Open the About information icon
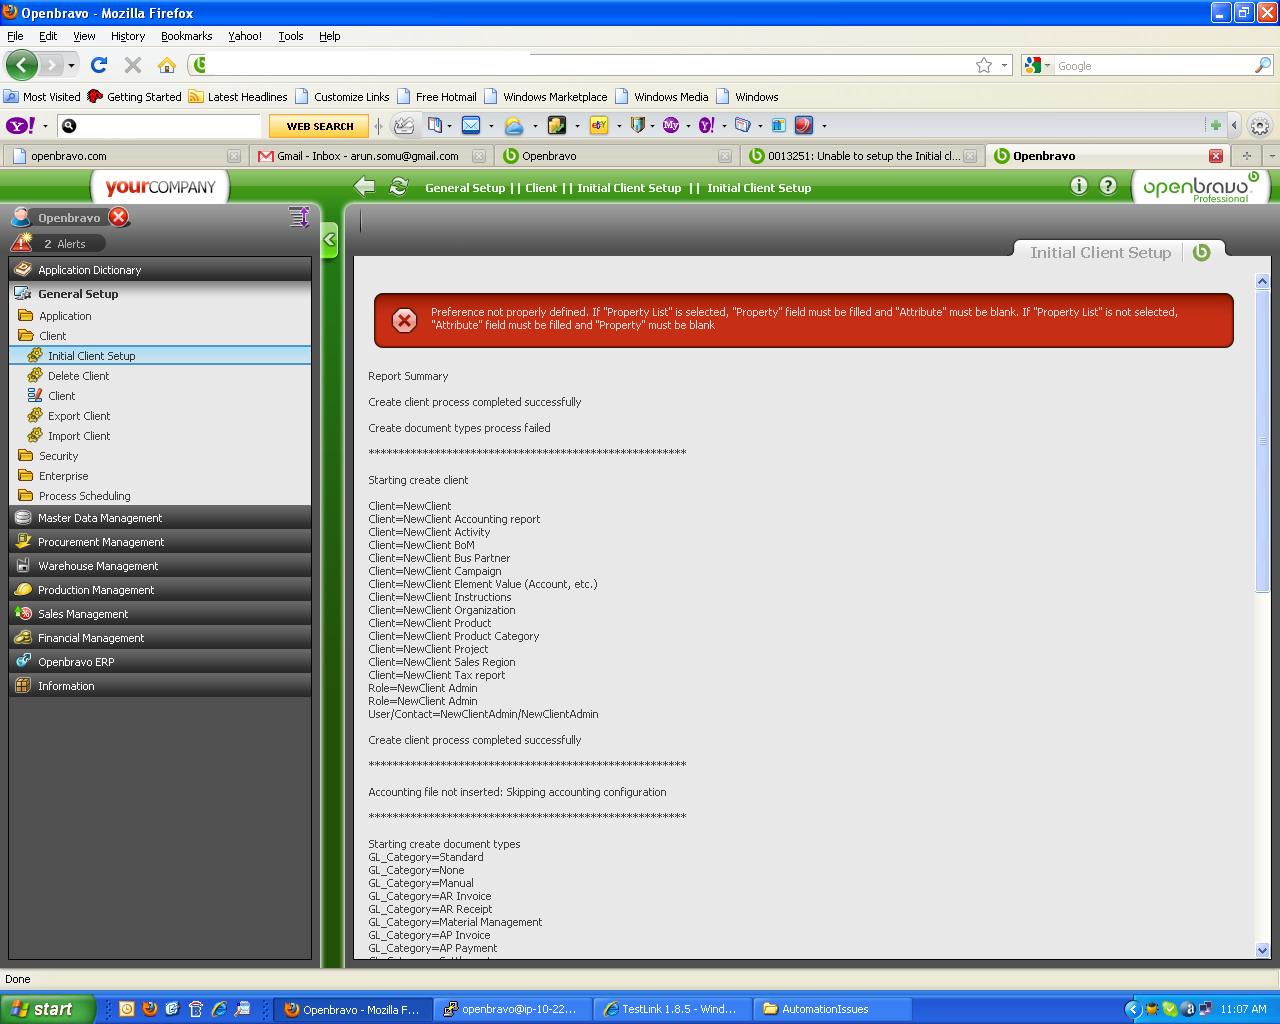The height and width of the screenshot is (1024, 1280). click(x=1078, y=186)
